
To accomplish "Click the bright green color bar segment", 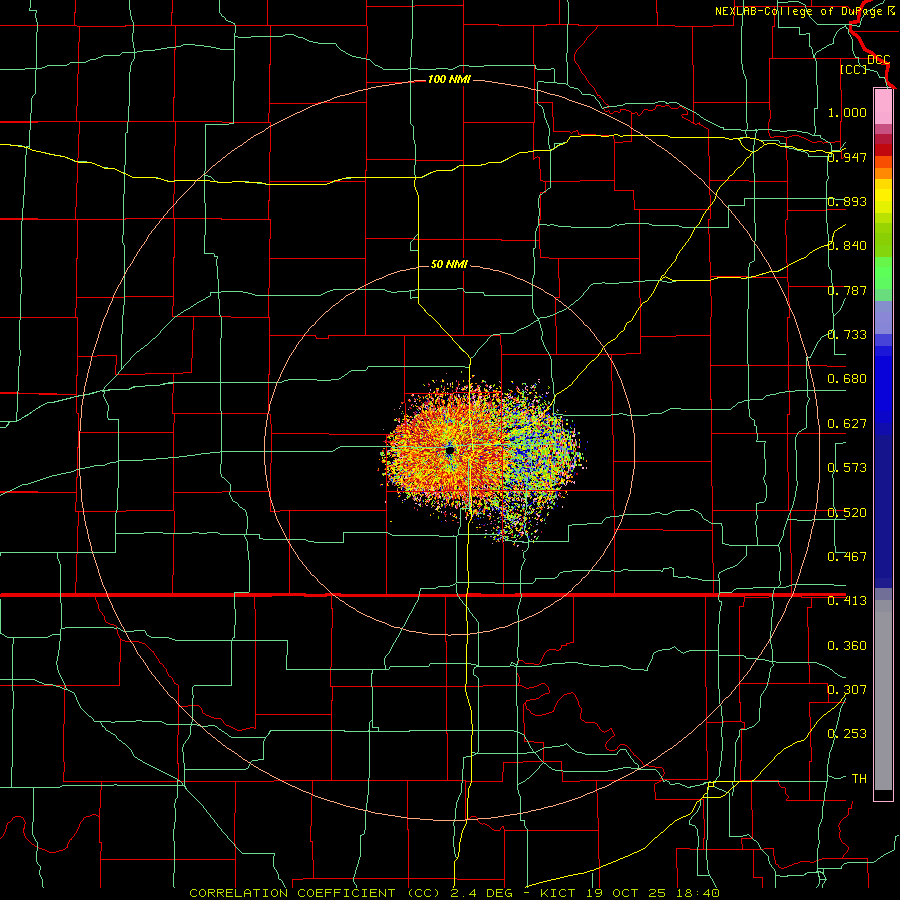I will point(883,273).
